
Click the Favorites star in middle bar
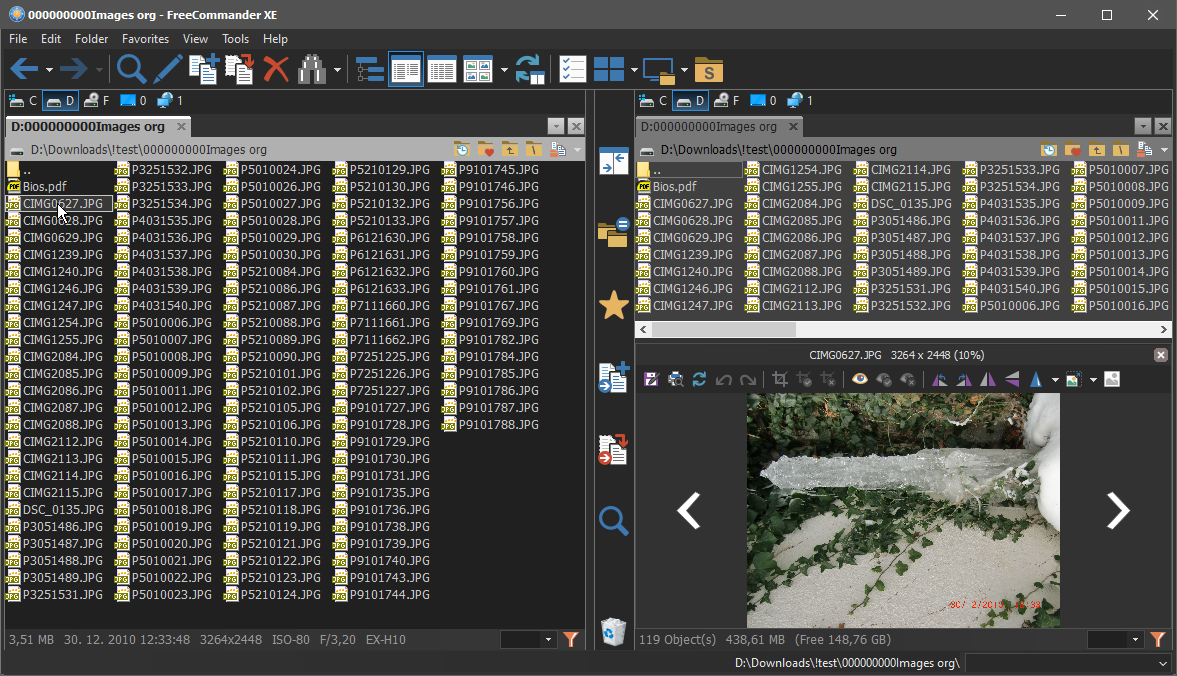(613, 306)
